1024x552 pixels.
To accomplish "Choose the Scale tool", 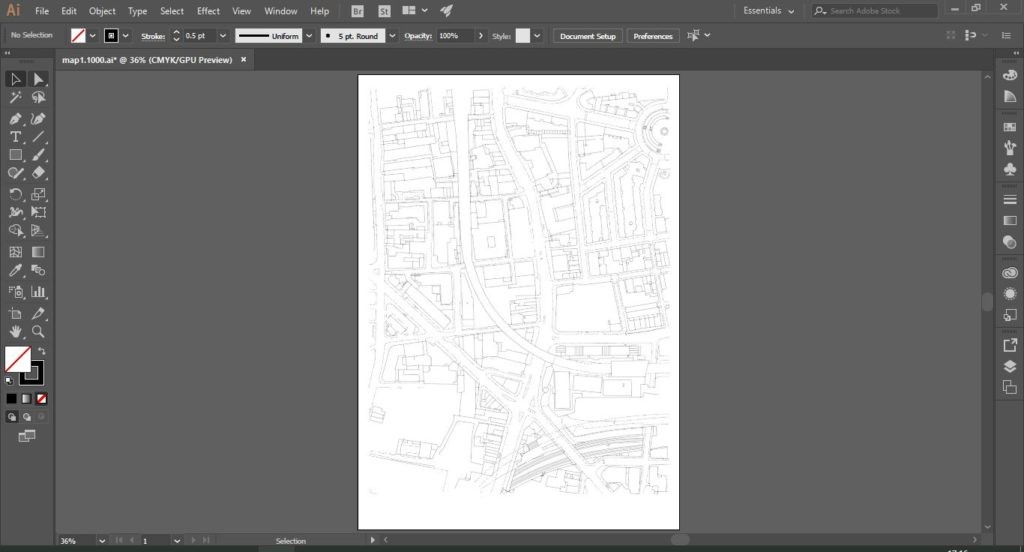I will [38, 194].
